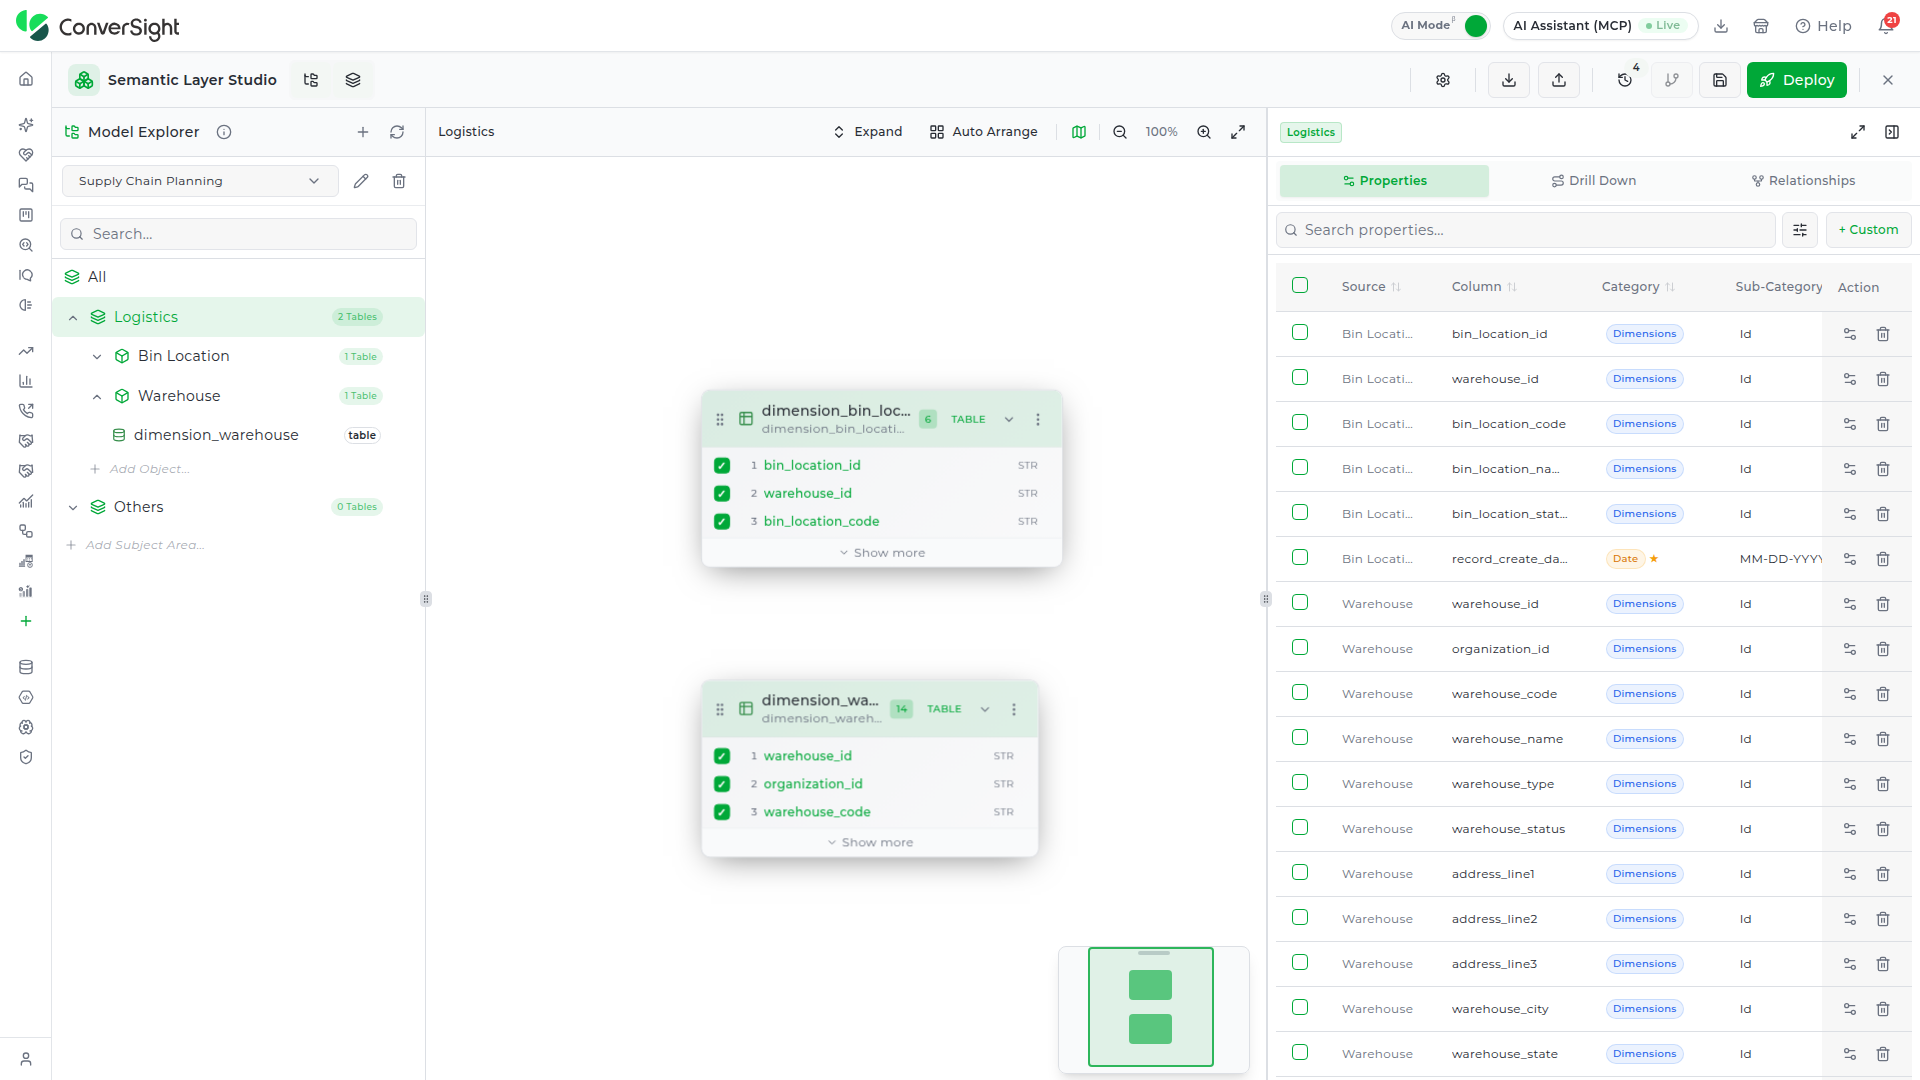Edit the Supply Chain Planning model pencil icon

click(x=361, y=181)
